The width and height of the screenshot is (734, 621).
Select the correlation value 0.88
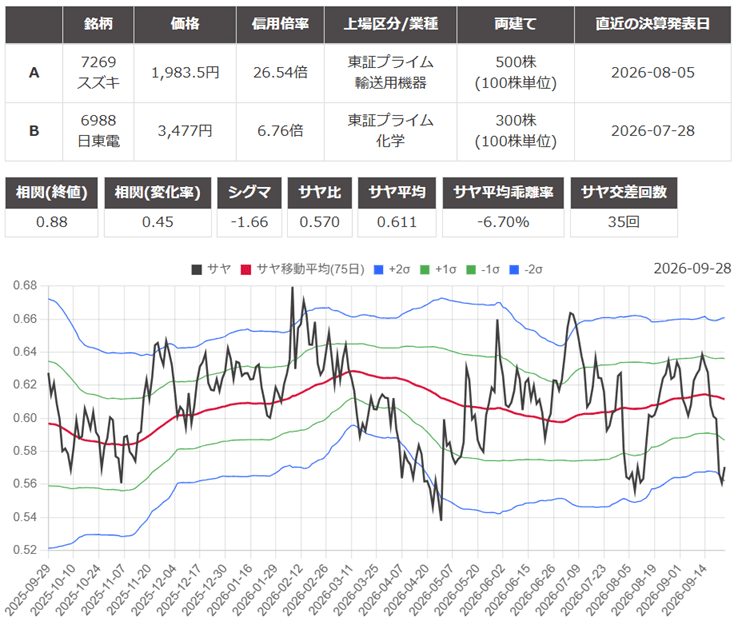(x=51, y=222)
